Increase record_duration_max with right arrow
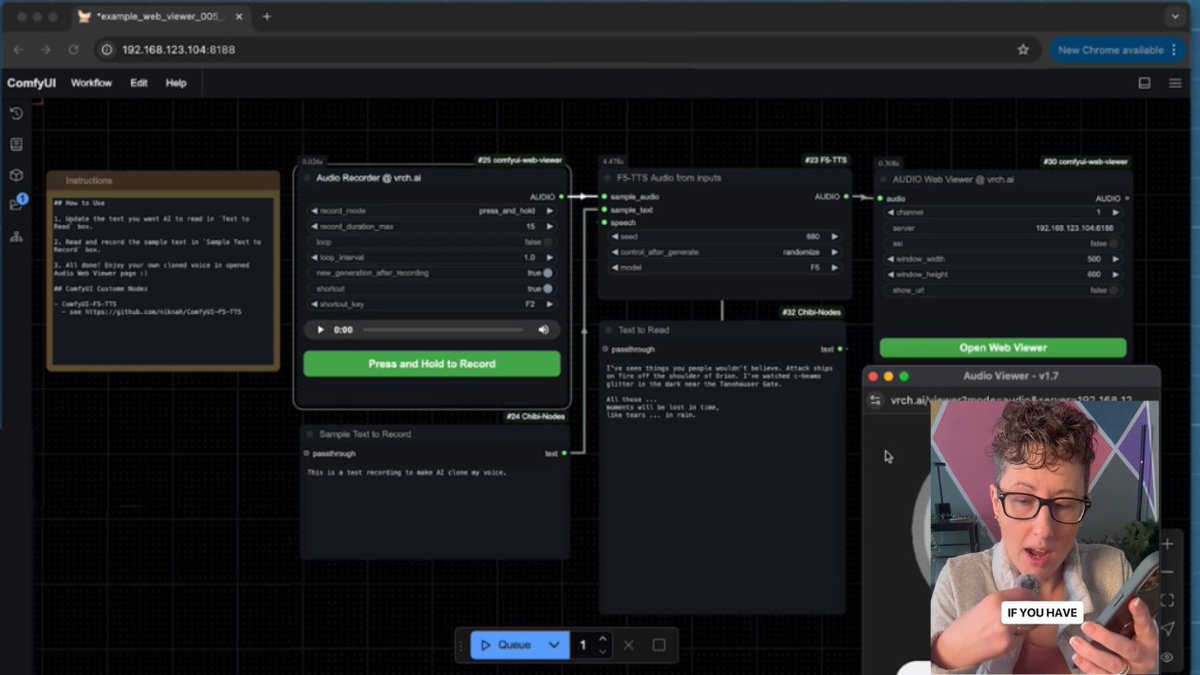1200x675 pixels. (549, 227)
